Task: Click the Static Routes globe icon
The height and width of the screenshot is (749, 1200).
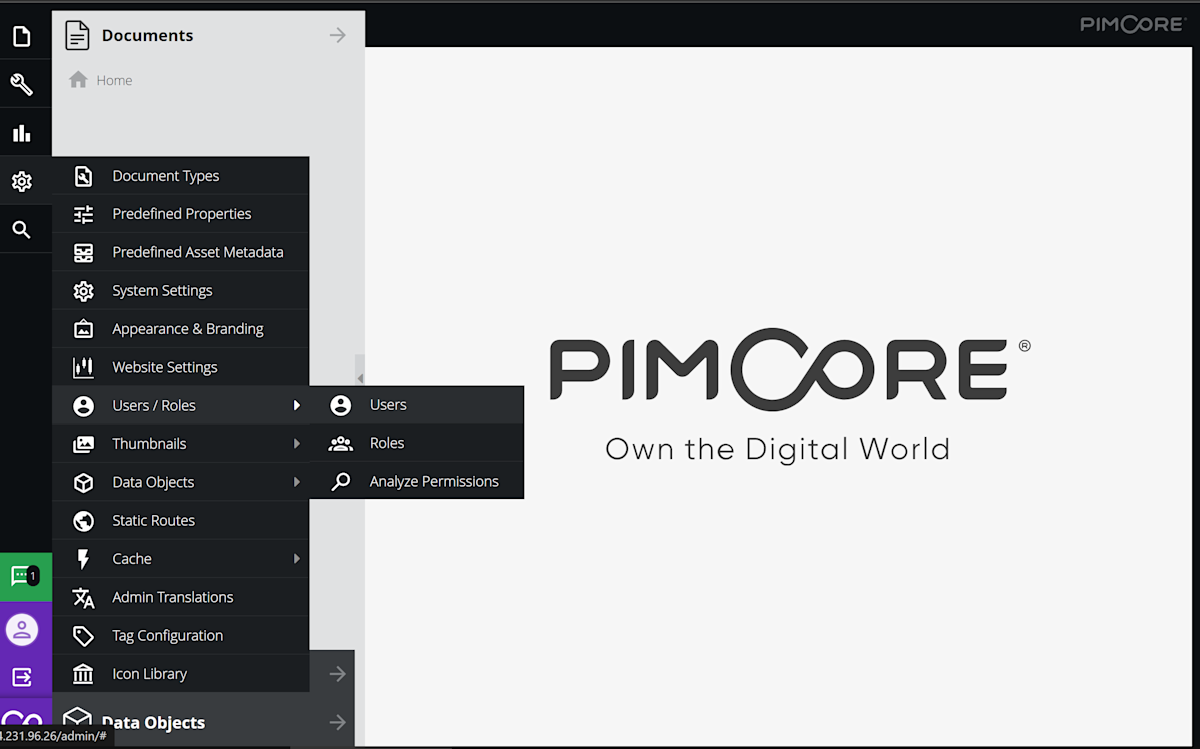Action: pyautogui.click(x=84, y=520)
